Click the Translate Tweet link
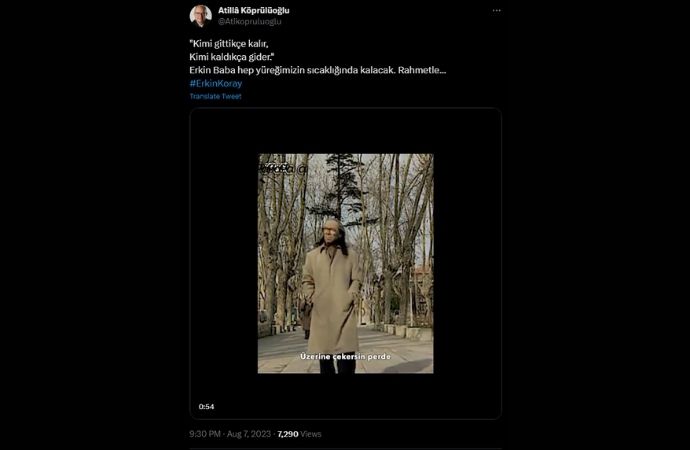This screenshot has width=690, height=450. click(x=215, y=96)
